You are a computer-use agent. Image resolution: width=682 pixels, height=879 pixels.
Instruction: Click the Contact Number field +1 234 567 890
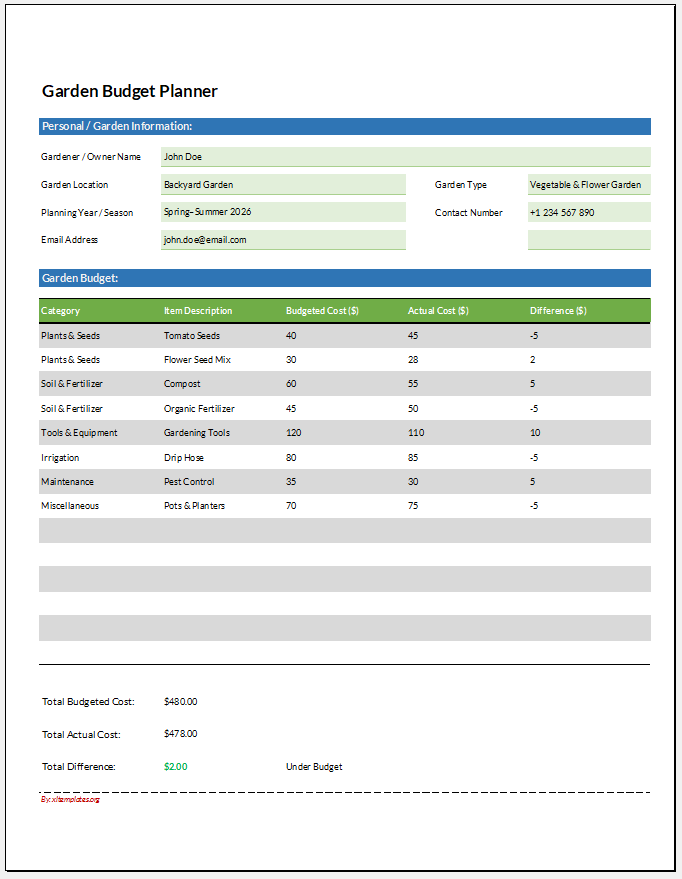[589, 212]
